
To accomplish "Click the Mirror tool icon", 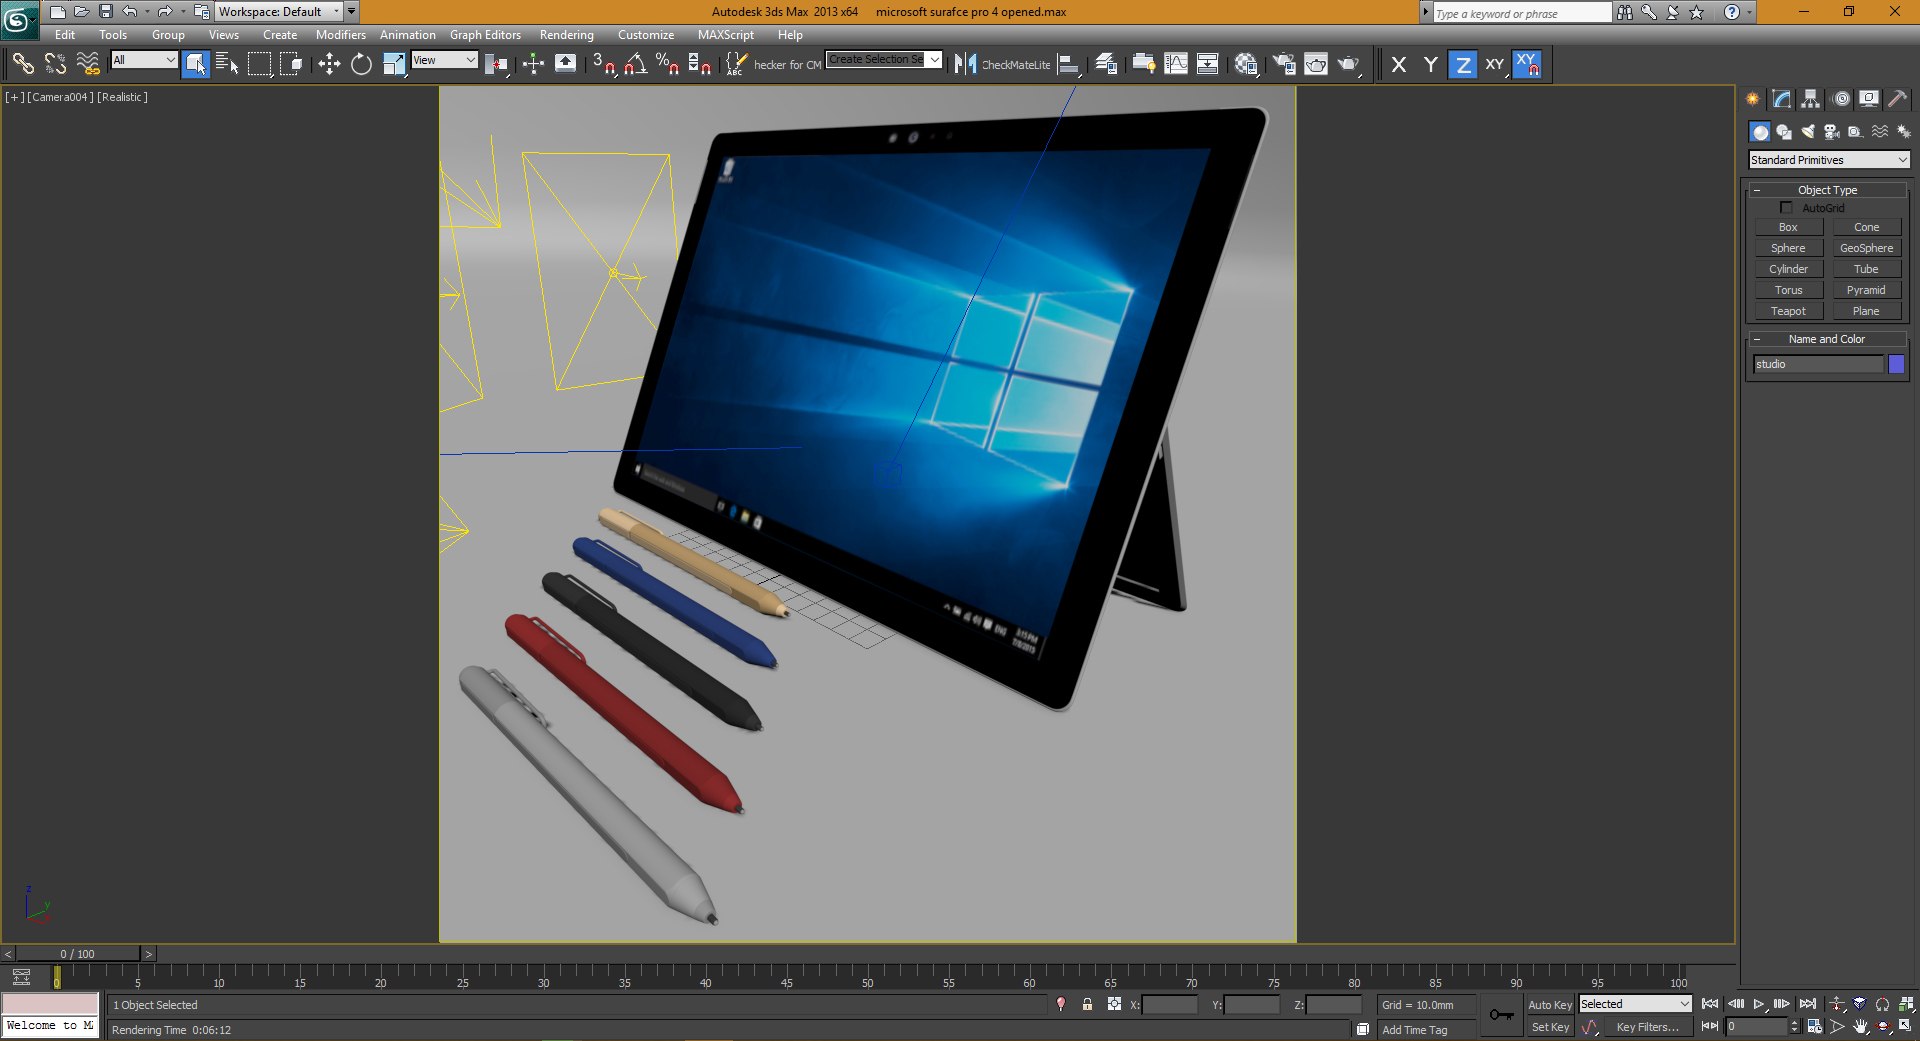I will coord(965,64).
